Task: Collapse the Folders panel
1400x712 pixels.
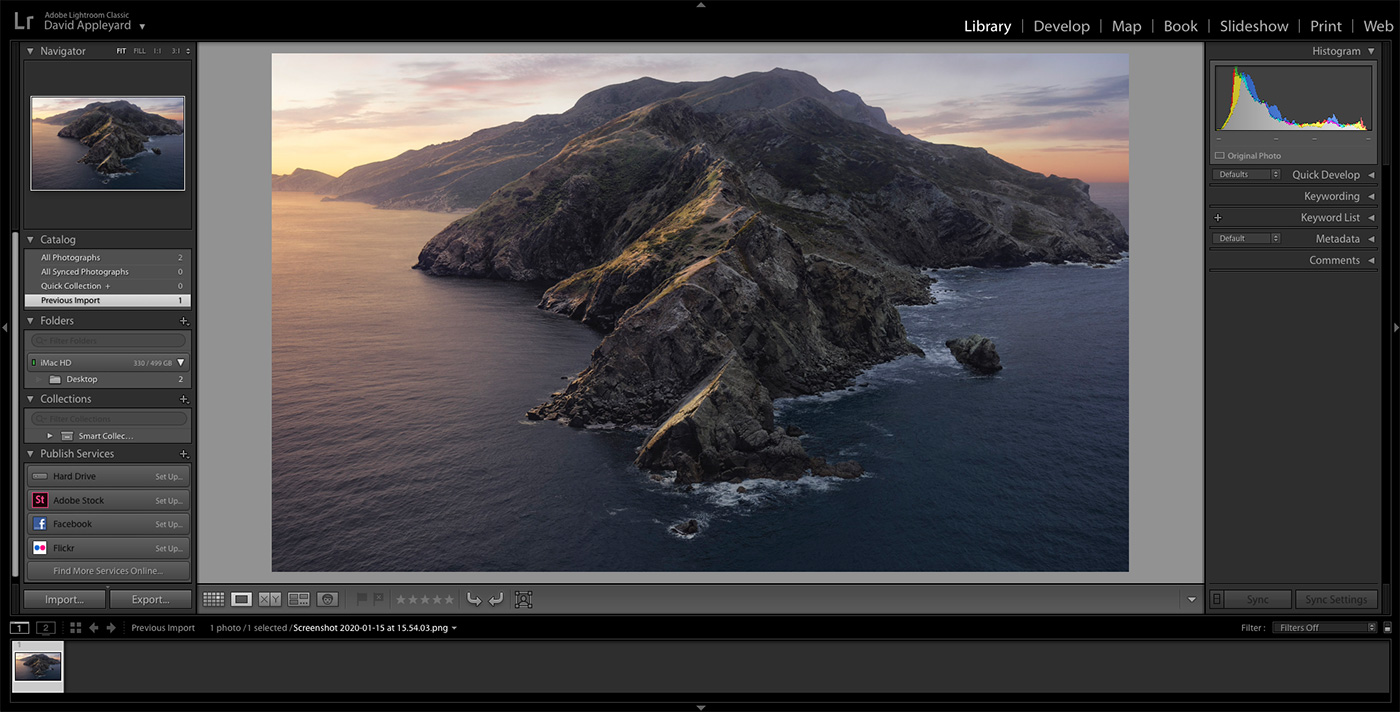Action: (30, 321)
